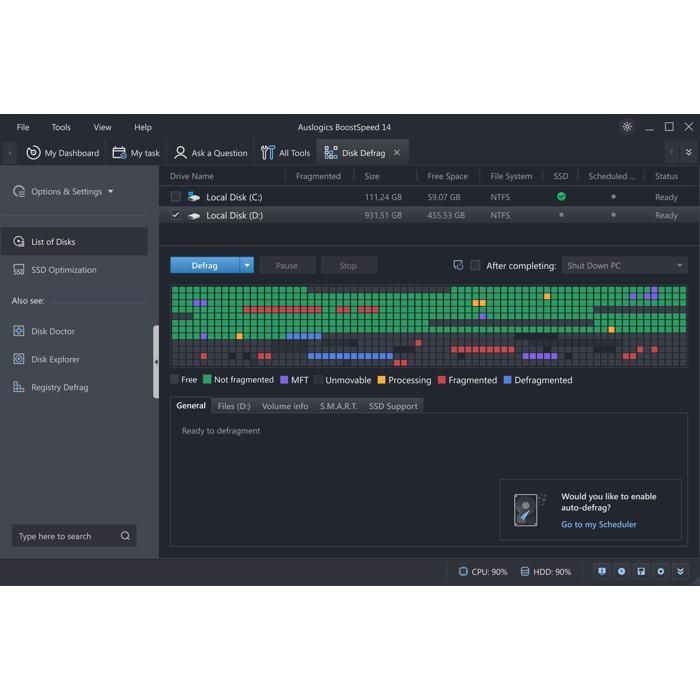Image resolution: width=700 pixels, height=700 pixels.
Task: Click the Disk Explorer icon
Action: pos(19,359)
